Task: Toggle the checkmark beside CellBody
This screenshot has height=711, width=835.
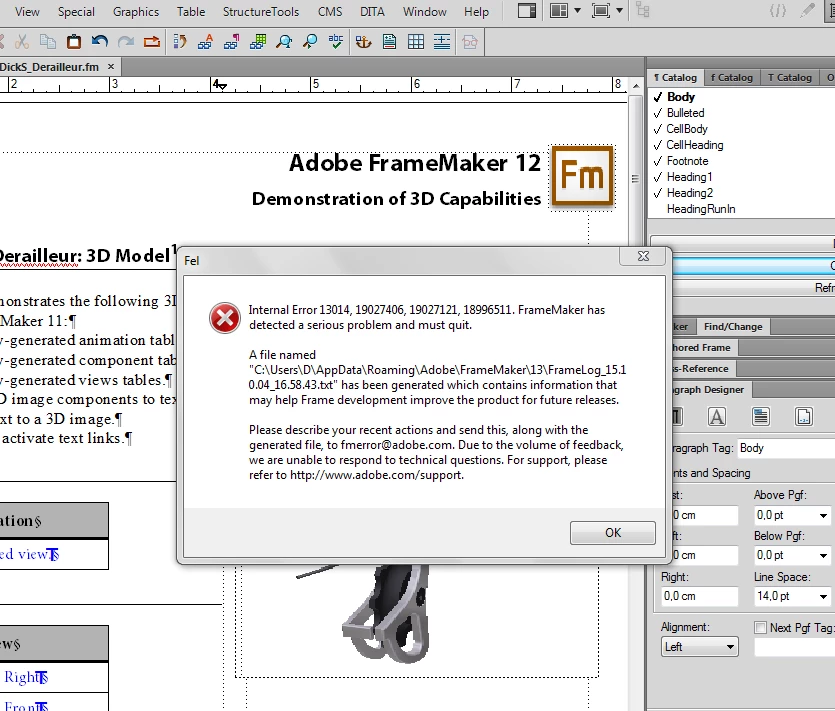Action: tap(658, 129)
